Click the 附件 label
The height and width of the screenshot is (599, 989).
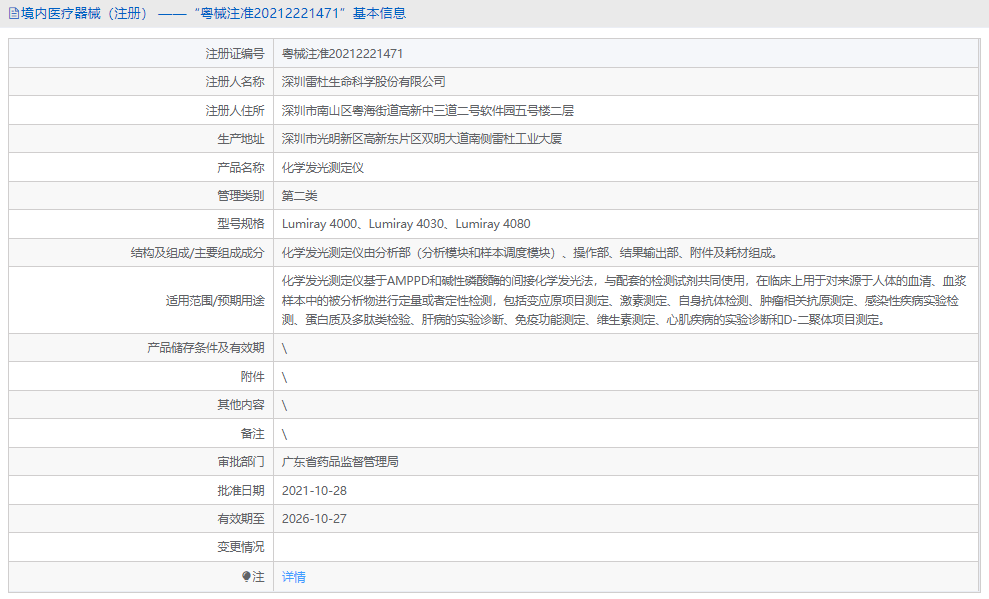pyautogui.click(x=252, y=376)
